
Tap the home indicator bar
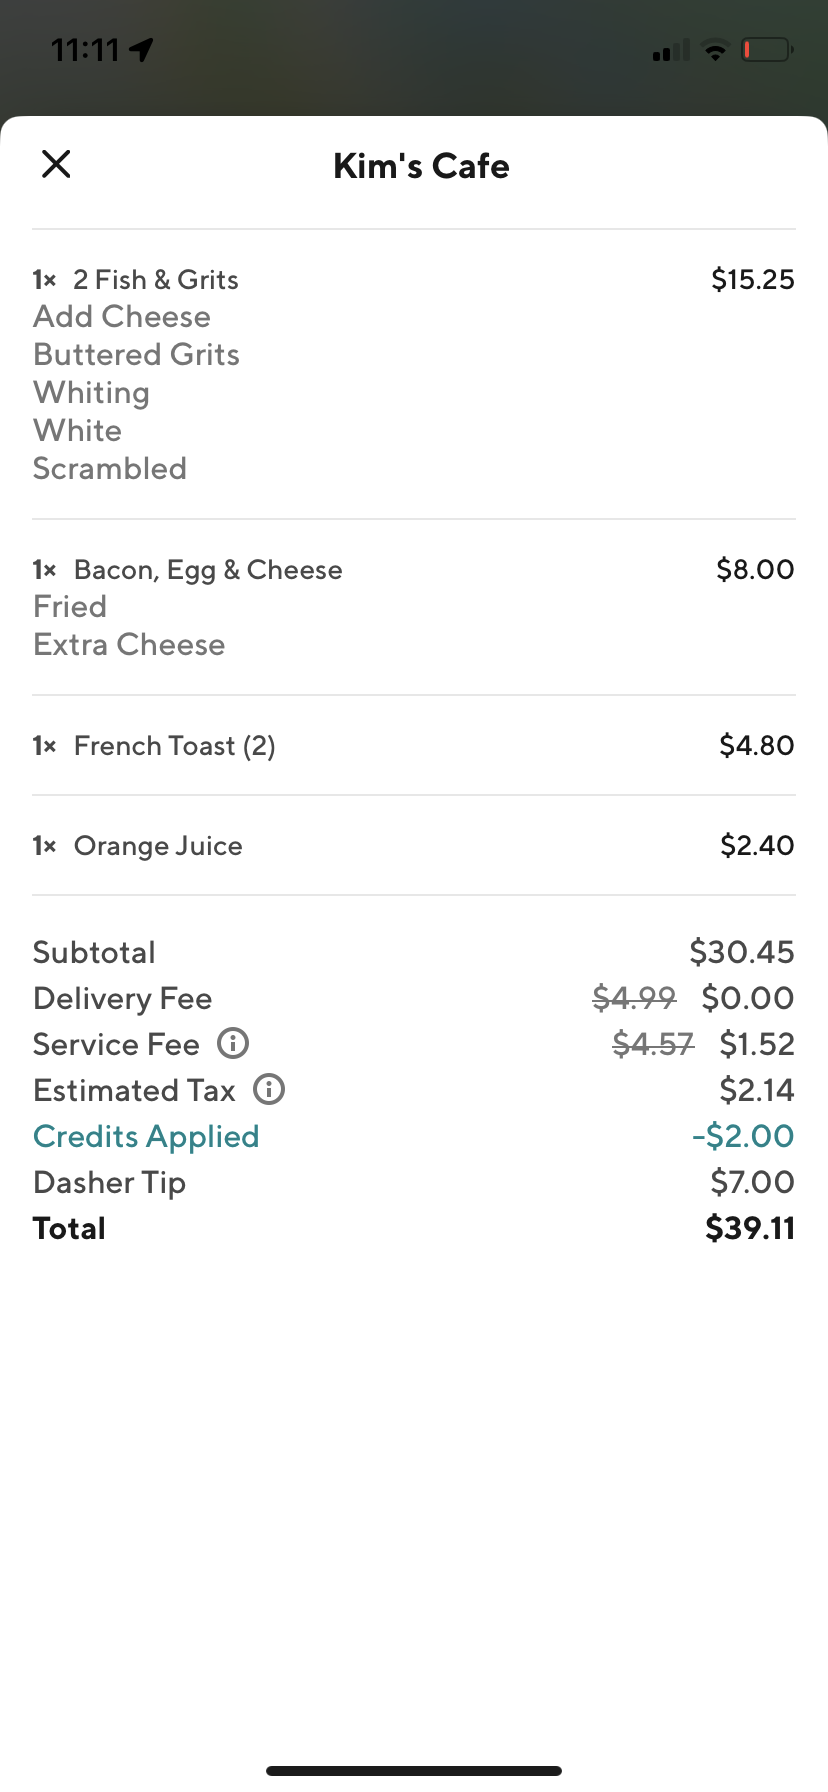click(414, 1771)
